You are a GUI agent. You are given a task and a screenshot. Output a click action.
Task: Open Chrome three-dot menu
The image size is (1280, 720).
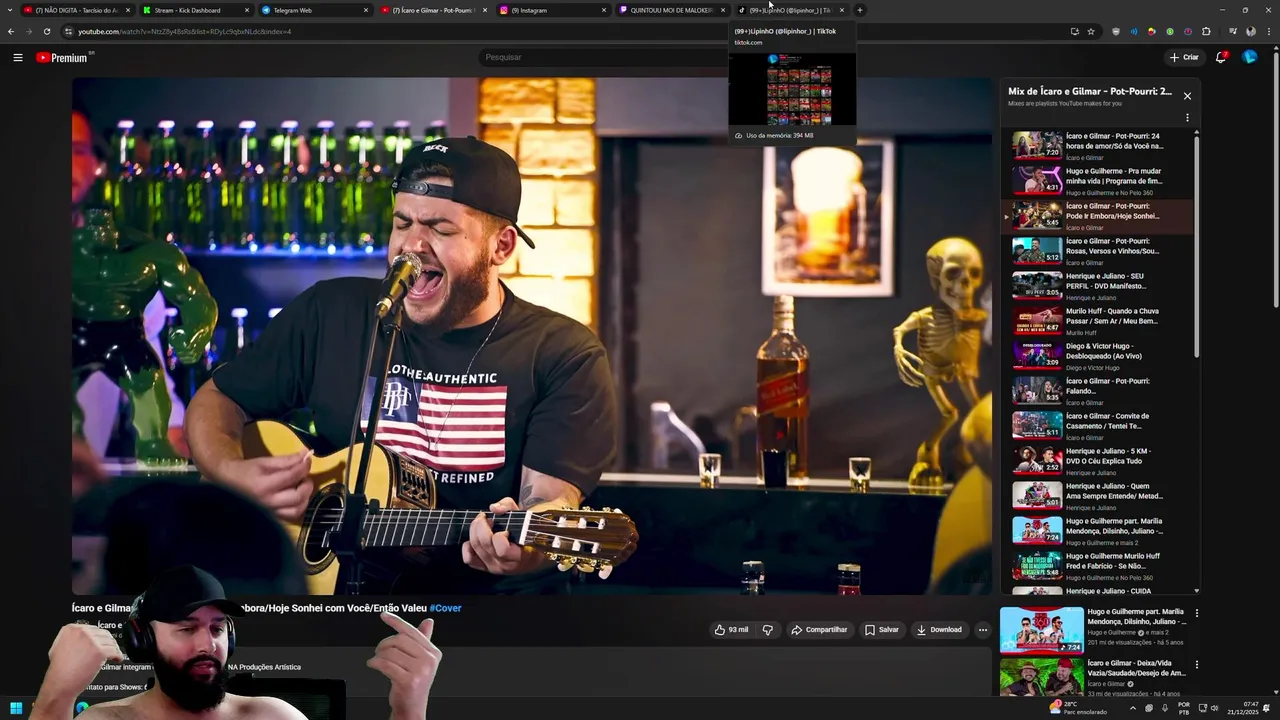(1268, 31)
